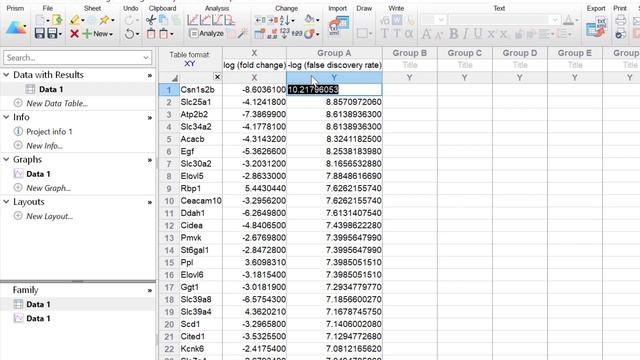
Task: Click the Table format XY cell
Action: point(190,59)
